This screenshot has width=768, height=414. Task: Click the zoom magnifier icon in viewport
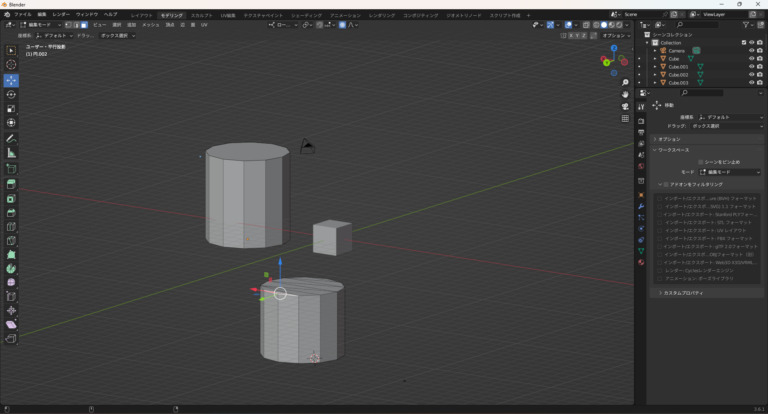625,82
